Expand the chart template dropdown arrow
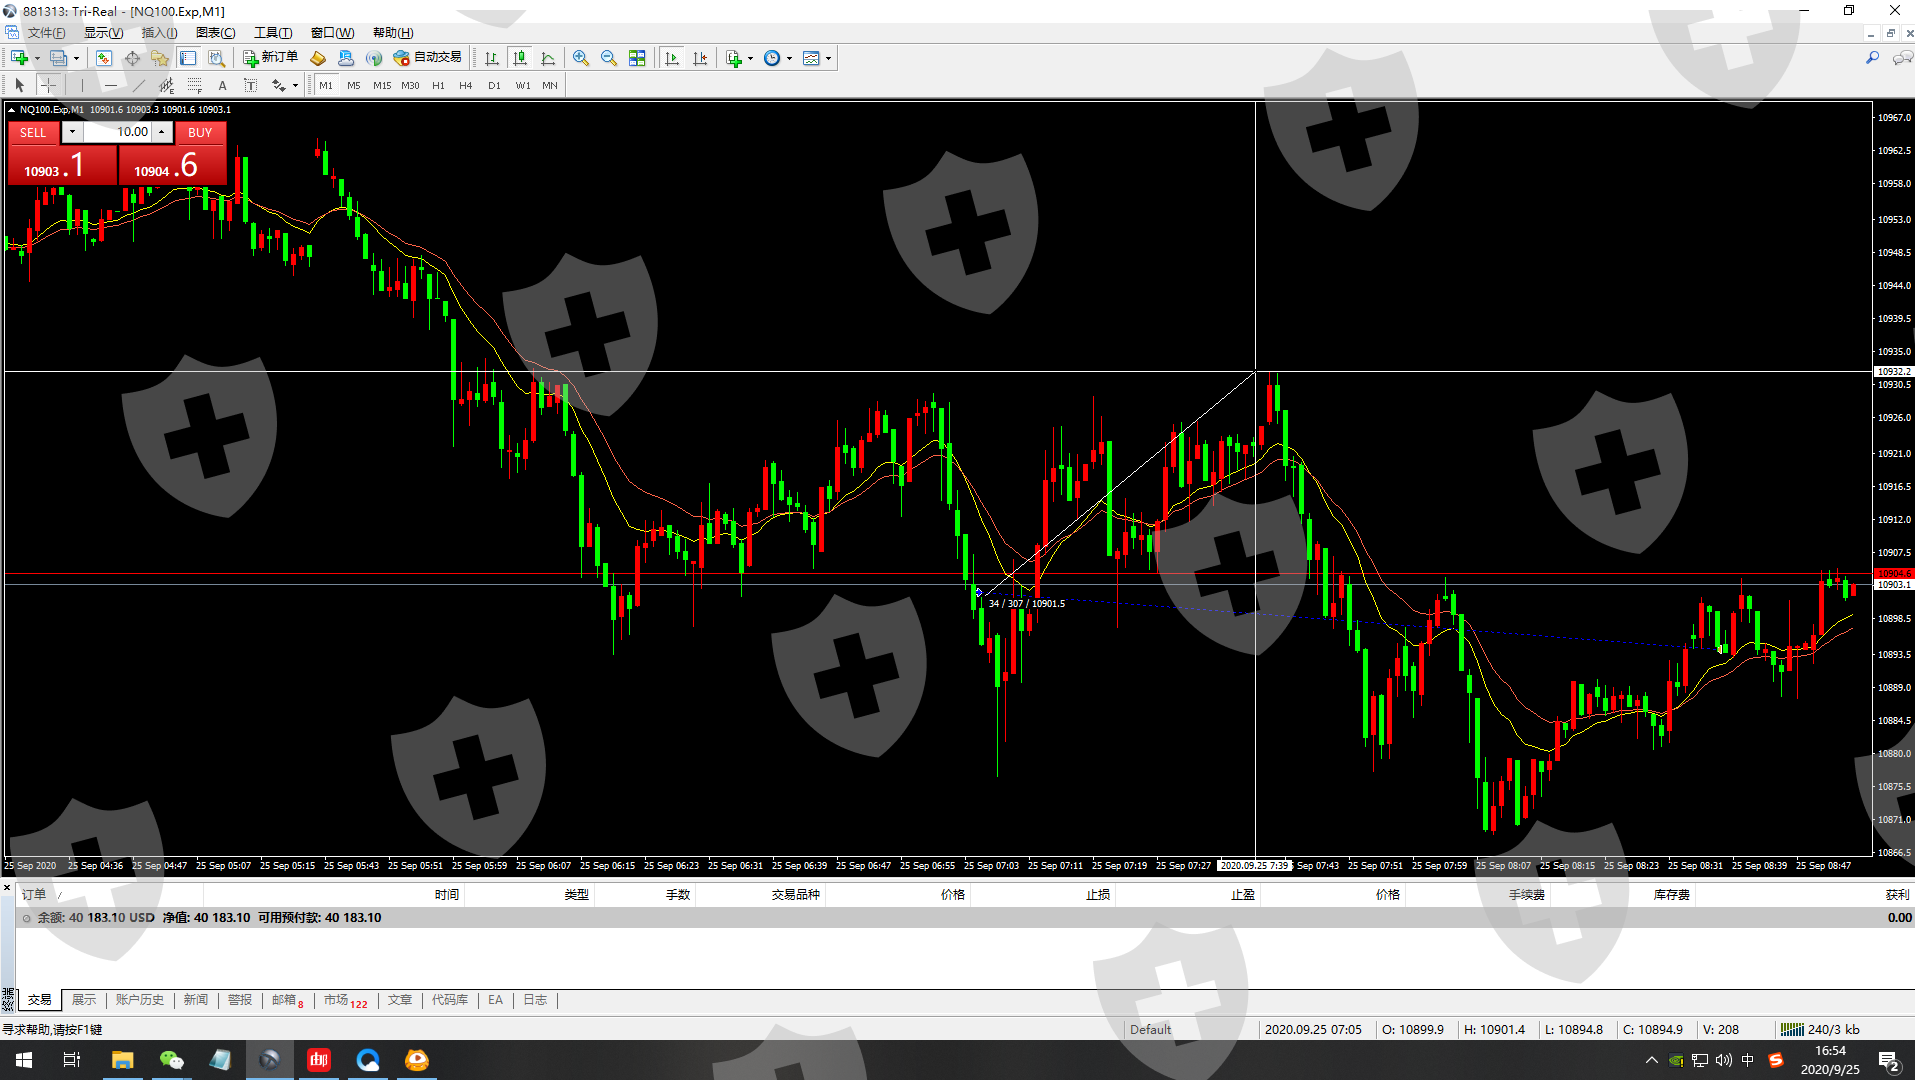 click(828, 58)
